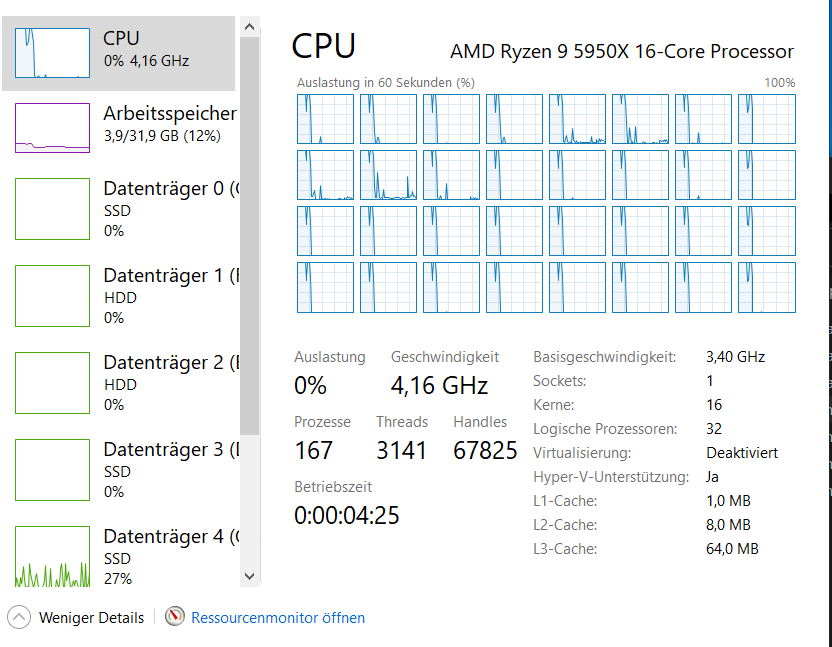The width and height of the screenshot is (832, 647).
Task: Click the last graph in the bottom row
Action: point(767,288)
